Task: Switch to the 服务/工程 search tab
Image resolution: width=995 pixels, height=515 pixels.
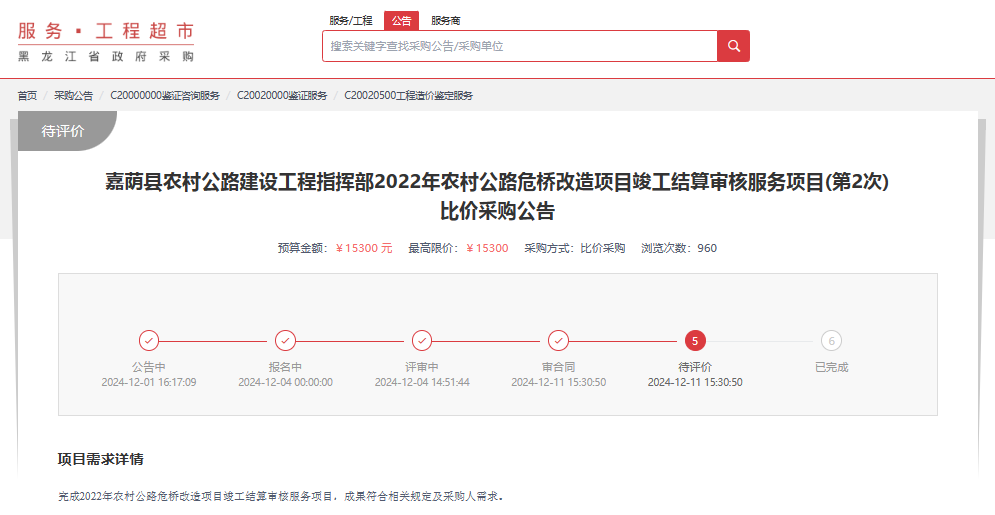Action: [351, 21]
